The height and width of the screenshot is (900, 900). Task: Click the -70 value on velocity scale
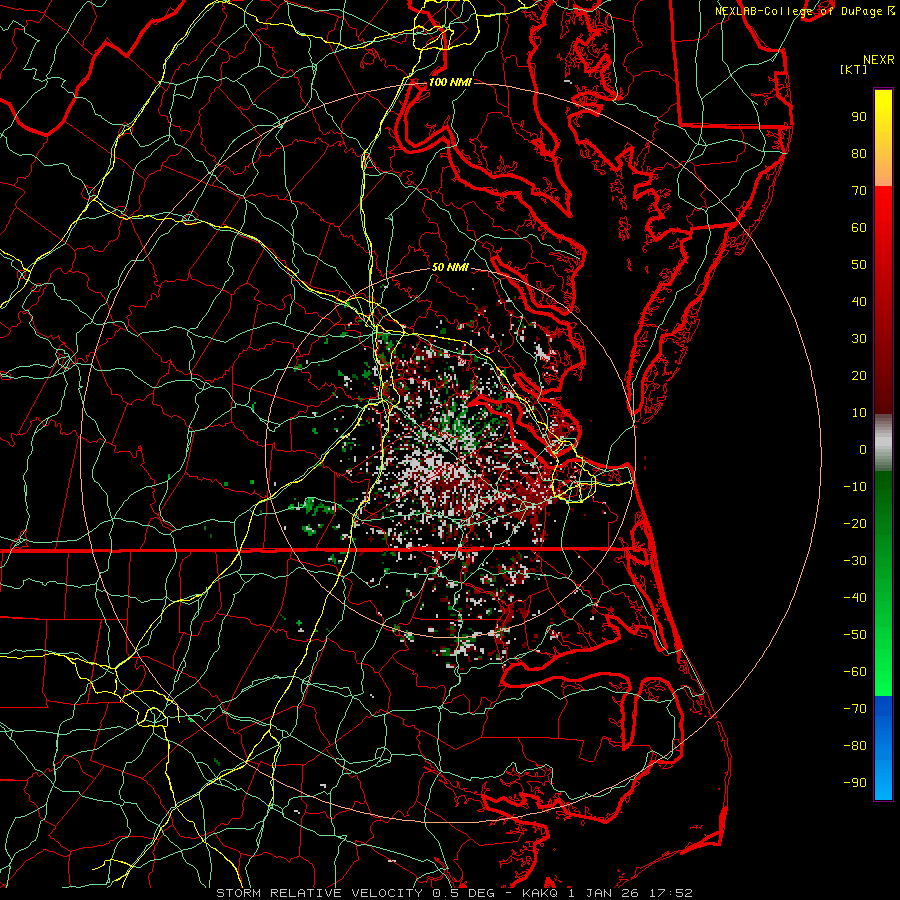pos(855,708)
